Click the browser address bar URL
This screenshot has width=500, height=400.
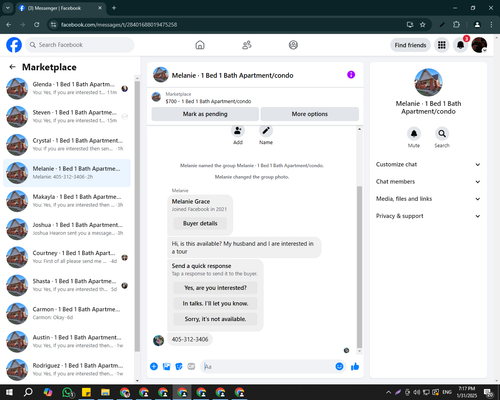coord(119,25)
